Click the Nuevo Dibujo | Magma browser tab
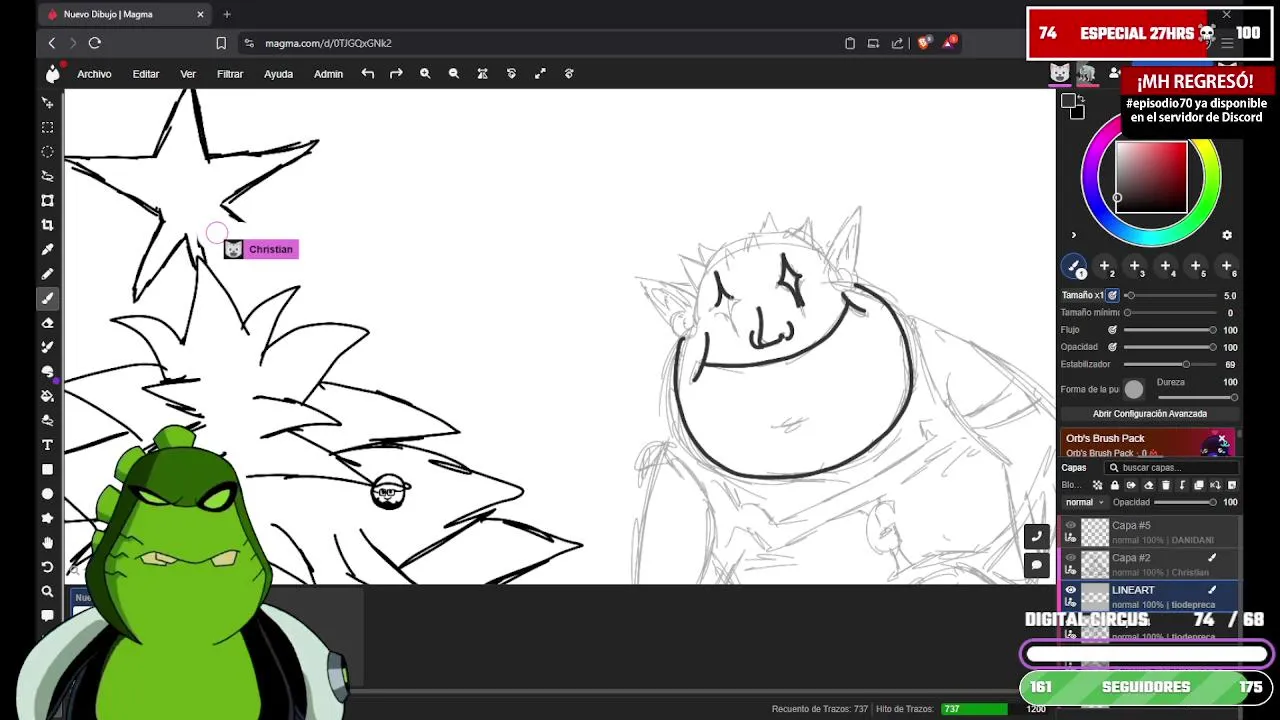Viewport: 1280px width, 720px height. 125,14
